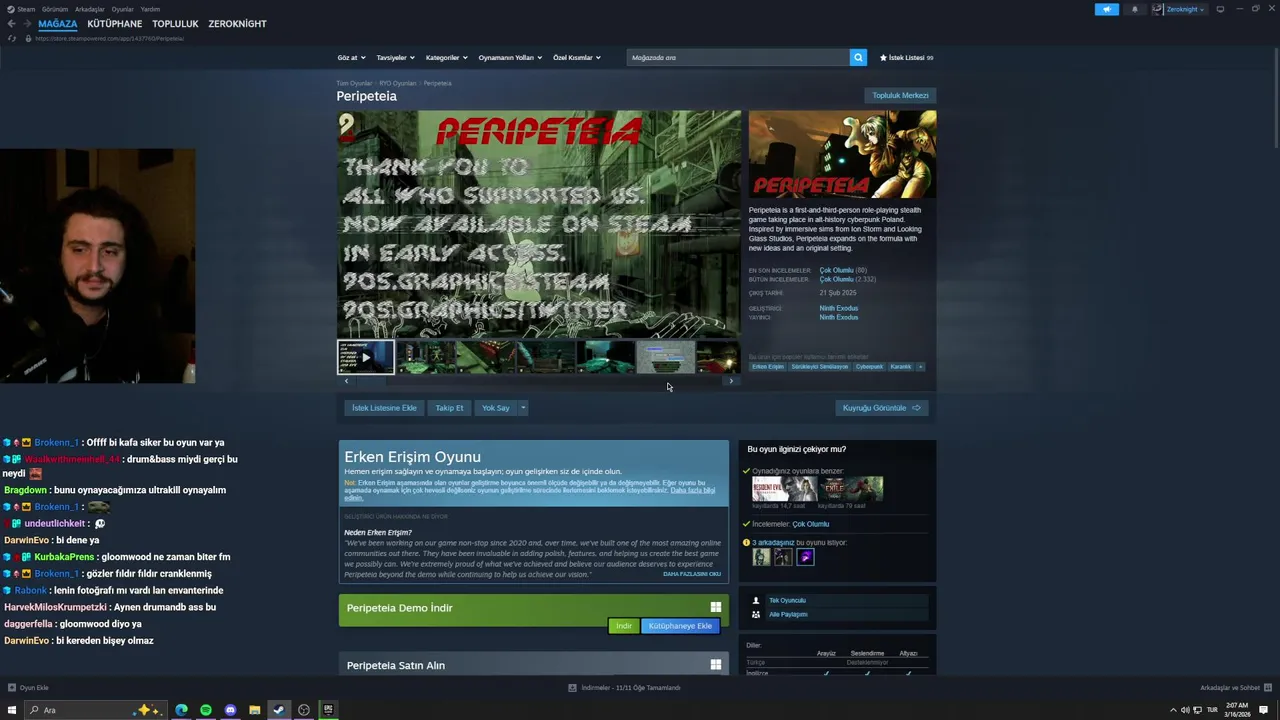
Task: Expand the Kategoriler dropdown
Action: pyautogui.click(x=445, y=57)
